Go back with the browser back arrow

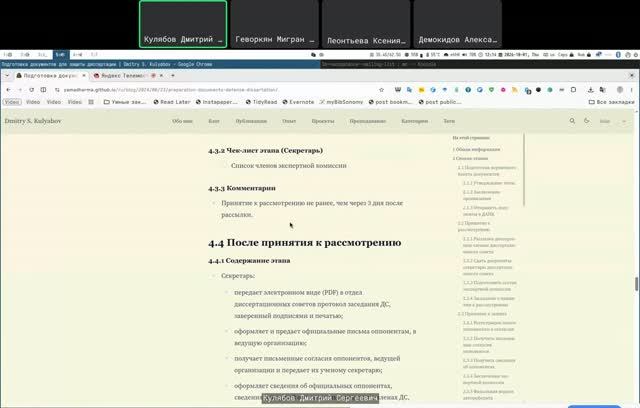click(x=8, y=90)
